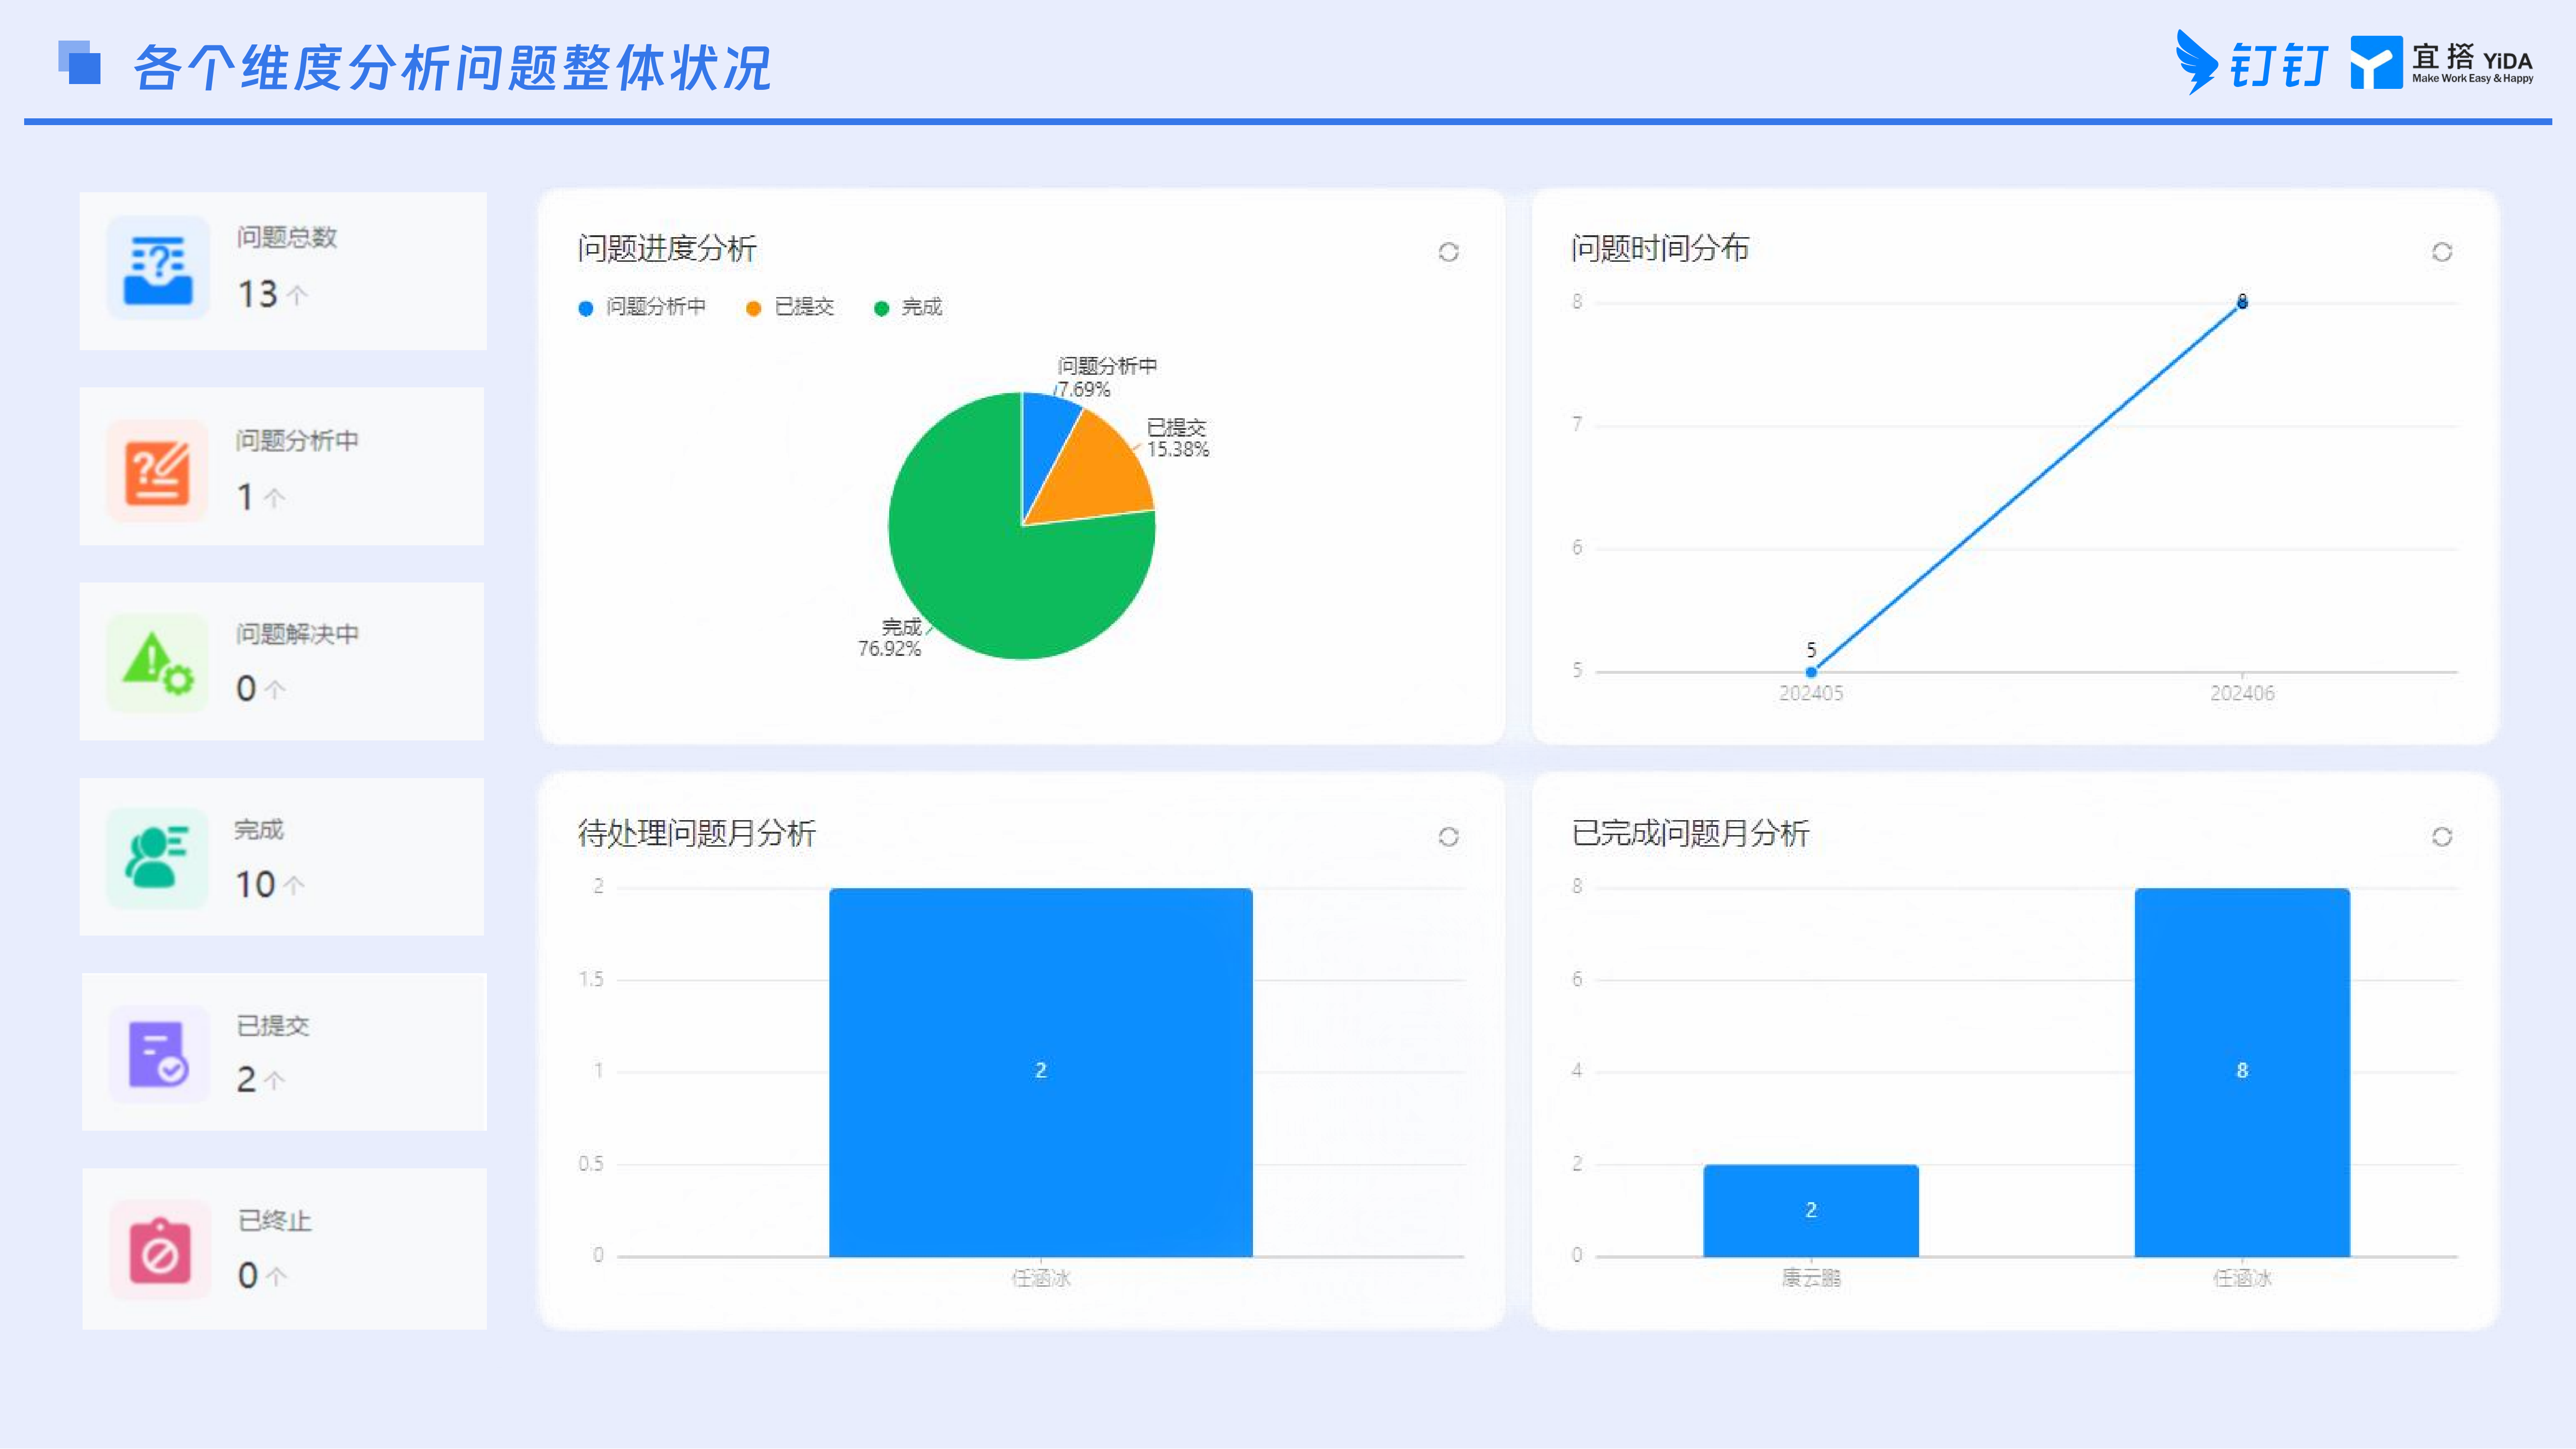This screenshot has width=2576, height=1449.
Task: Click the arrow next to 问题分析中 value 1
Action: point(274,498)
